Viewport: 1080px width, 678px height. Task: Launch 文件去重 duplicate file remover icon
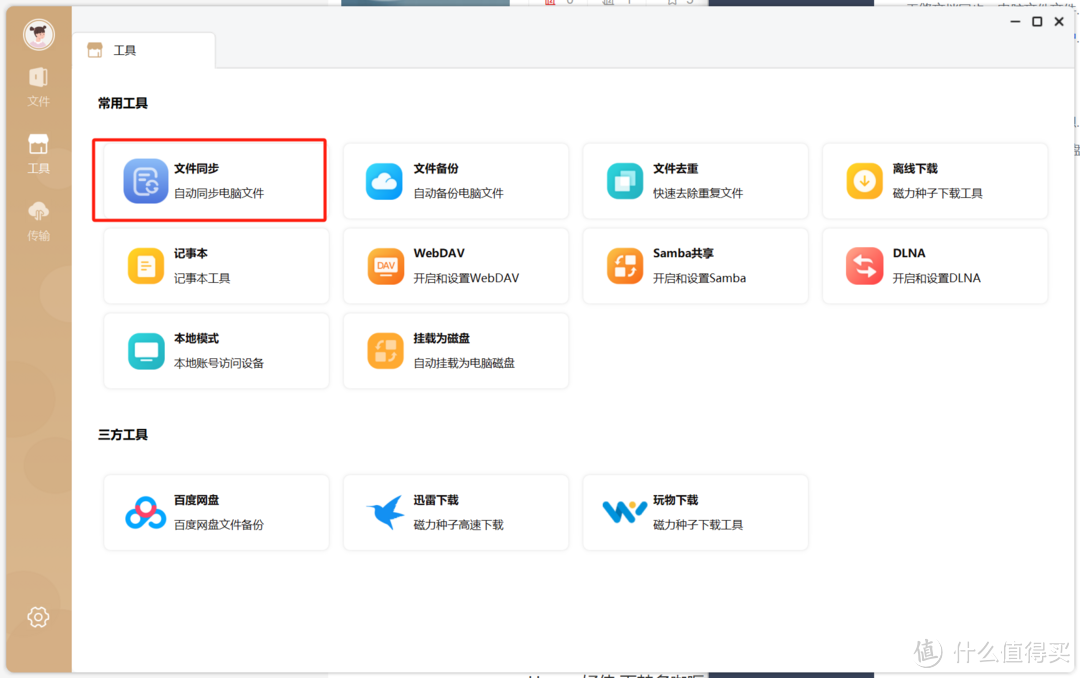click(625, 180)
